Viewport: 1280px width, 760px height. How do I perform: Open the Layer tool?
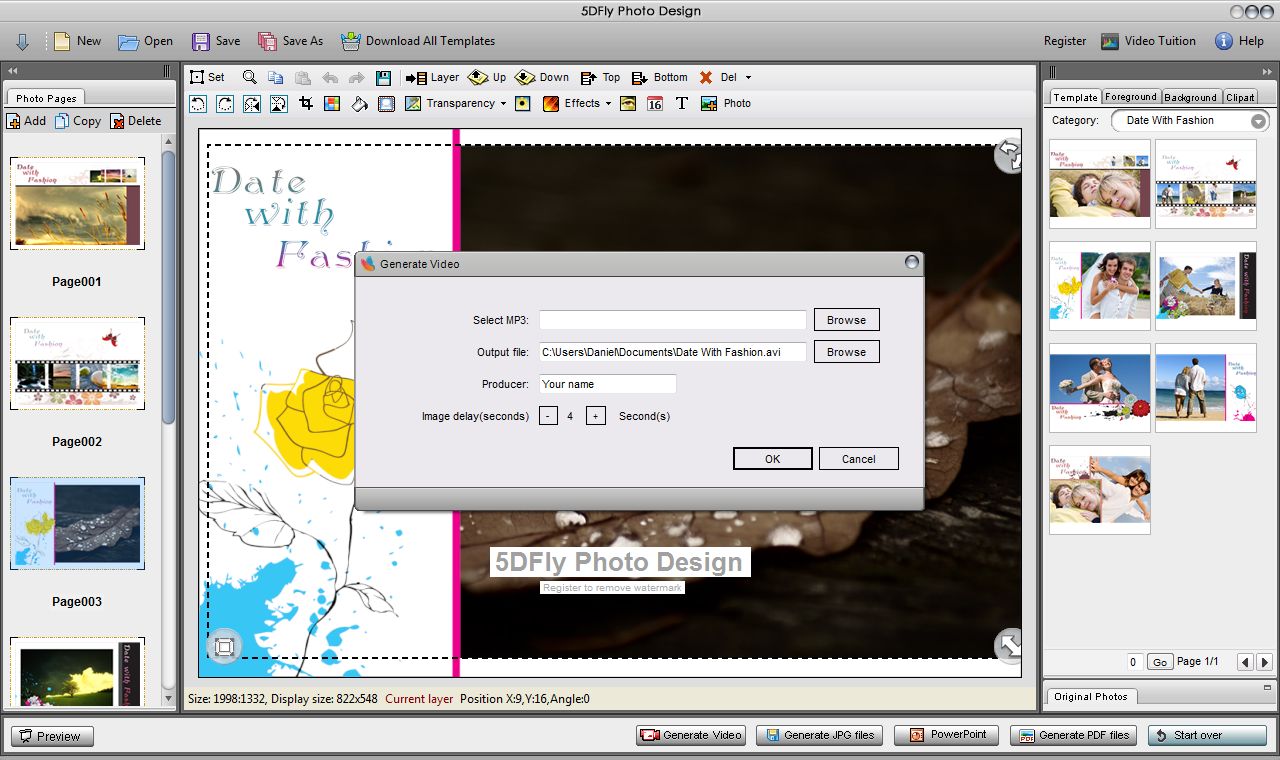[x=432, y=77]
